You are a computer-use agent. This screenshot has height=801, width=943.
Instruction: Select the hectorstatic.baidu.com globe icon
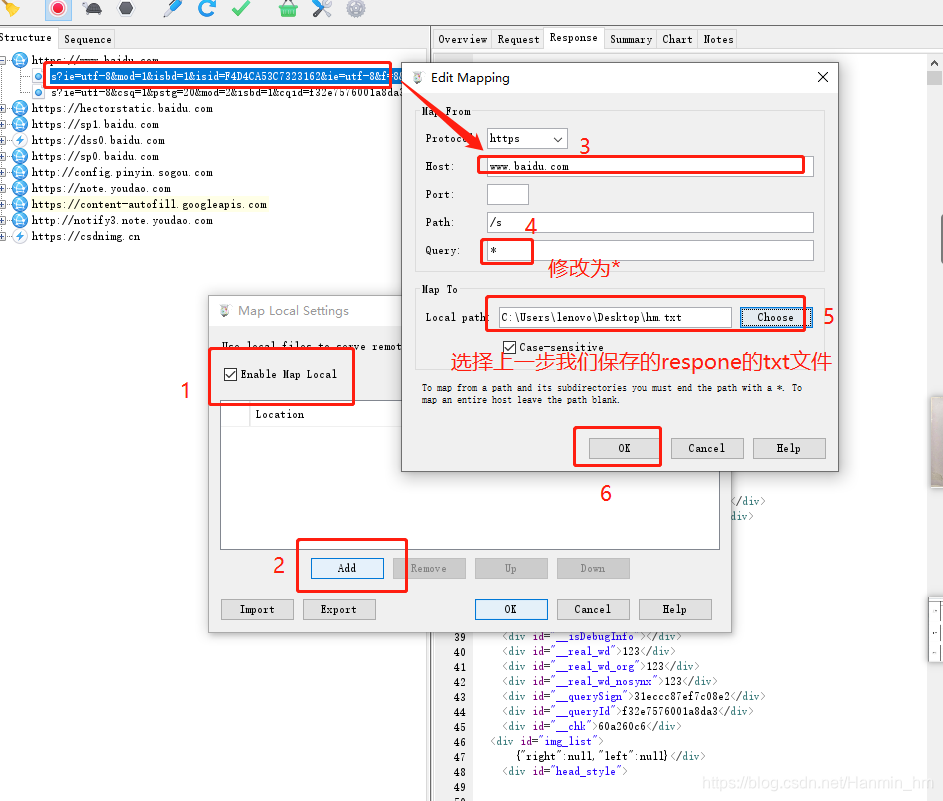(x=20, y=108)
